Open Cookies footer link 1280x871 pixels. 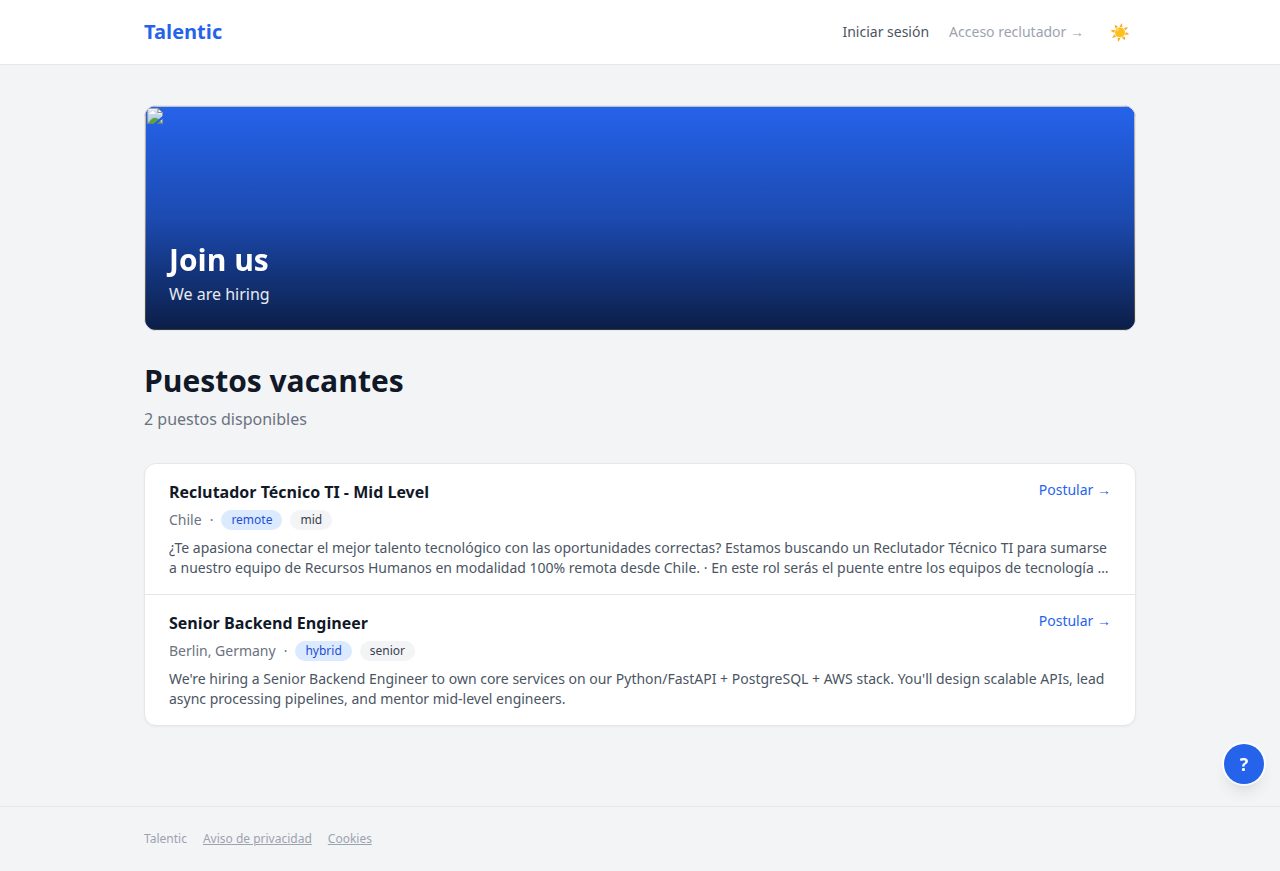pos(350,839)
